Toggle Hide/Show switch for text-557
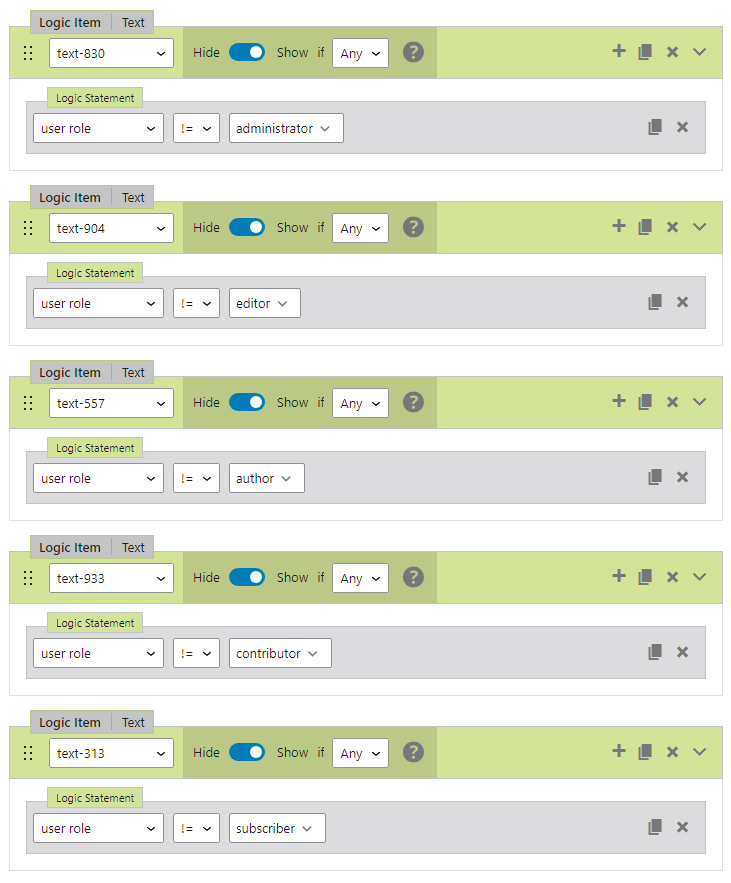 coord(247,402)
